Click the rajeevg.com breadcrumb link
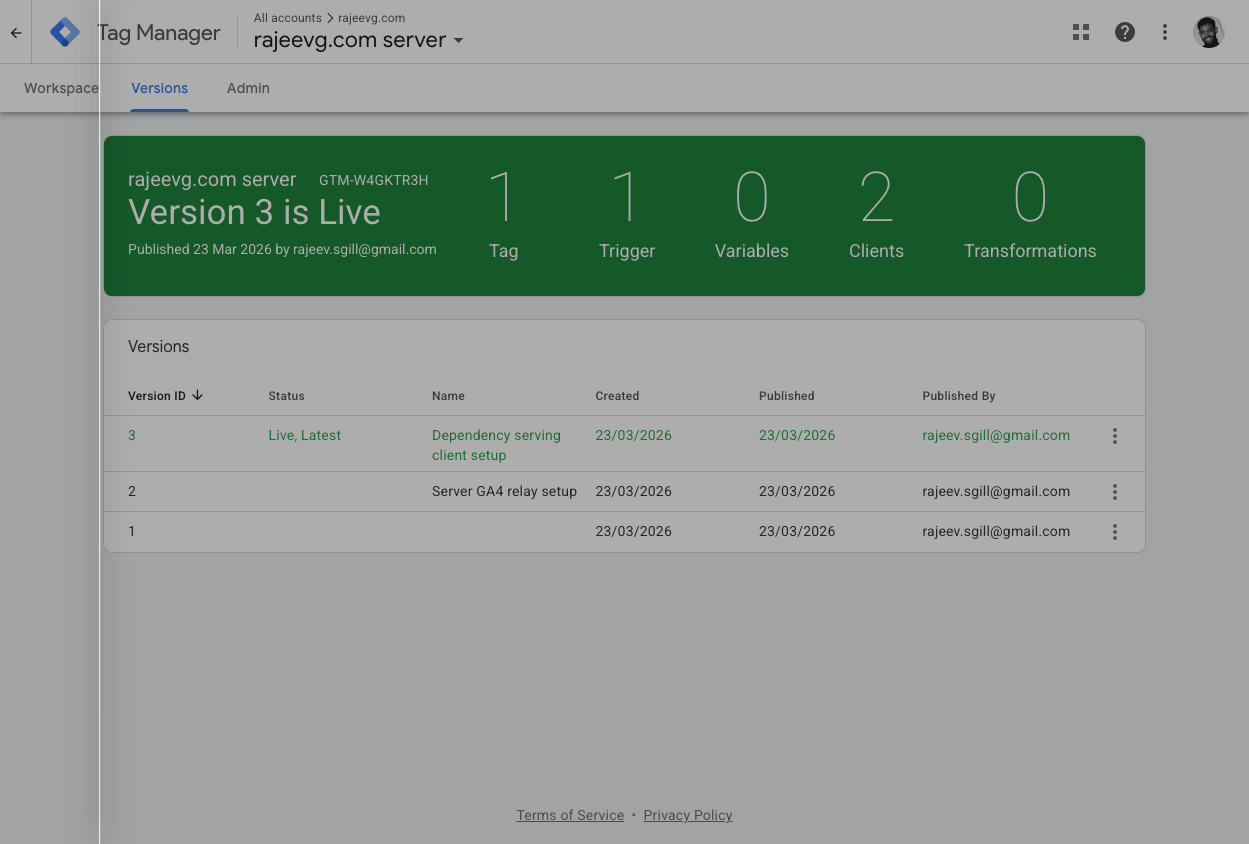This screenshot has width=1249, height=844. tap(371, 17)
